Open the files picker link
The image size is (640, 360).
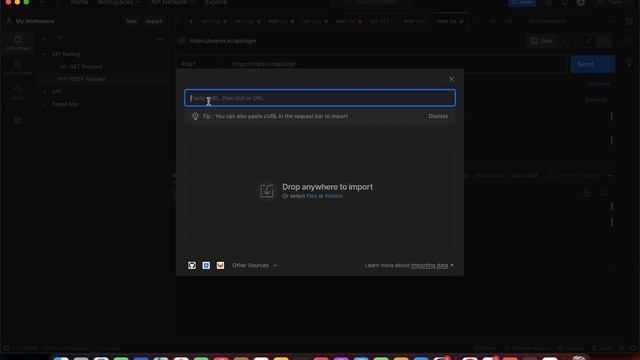tap(311, 196)
